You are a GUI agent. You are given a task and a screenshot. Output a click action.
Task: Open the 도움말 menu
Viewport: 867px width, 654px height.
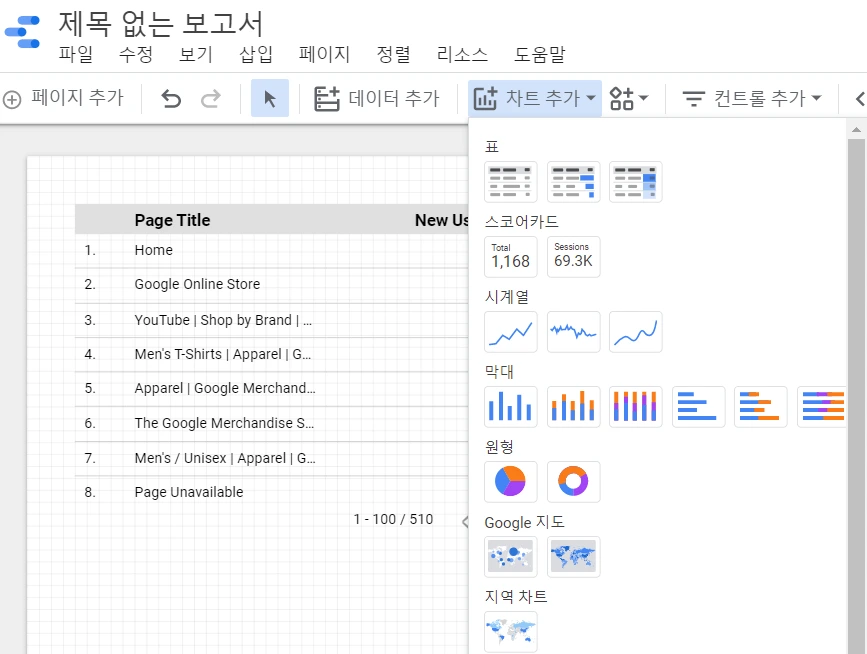click(539, 54)
